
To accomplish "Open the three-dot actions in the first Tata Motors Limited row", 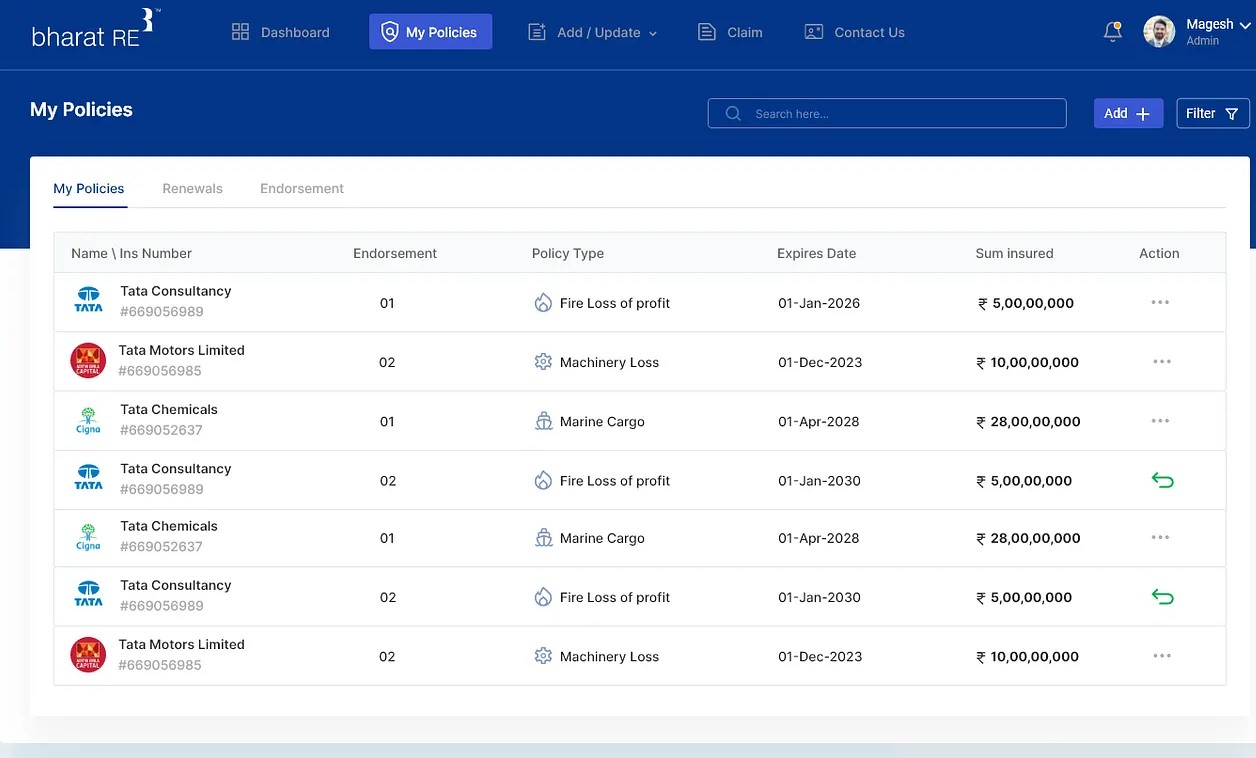I will coord(1161,362).
